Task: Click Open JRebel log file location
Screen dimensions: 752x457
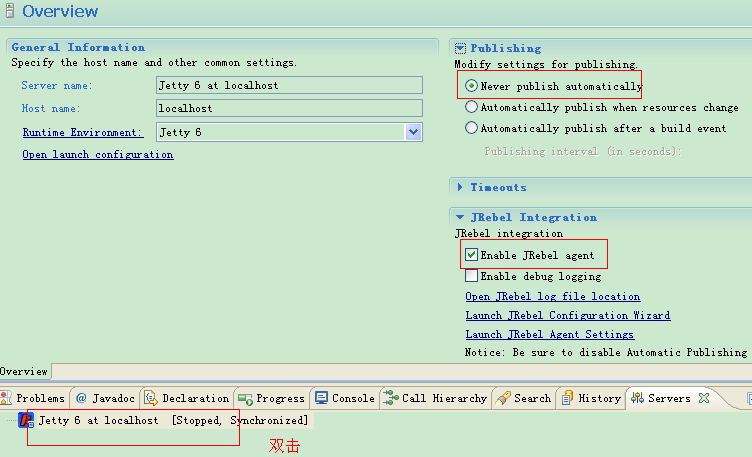Action: click(x=552, y=296)
